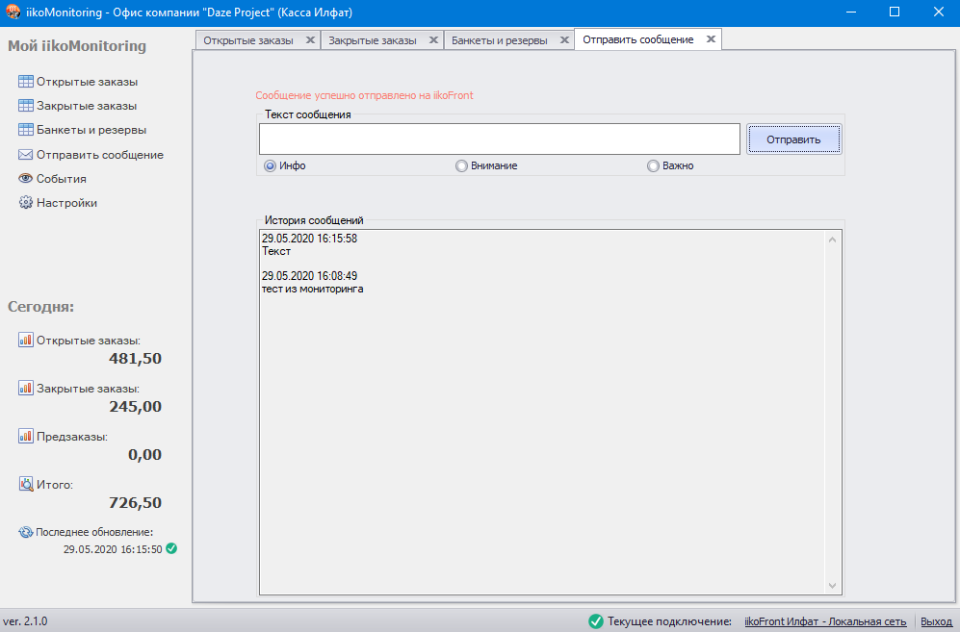Click the 29.05.2020 16:15:58 history entry
960x632 pixels.
tap(309, 238)
